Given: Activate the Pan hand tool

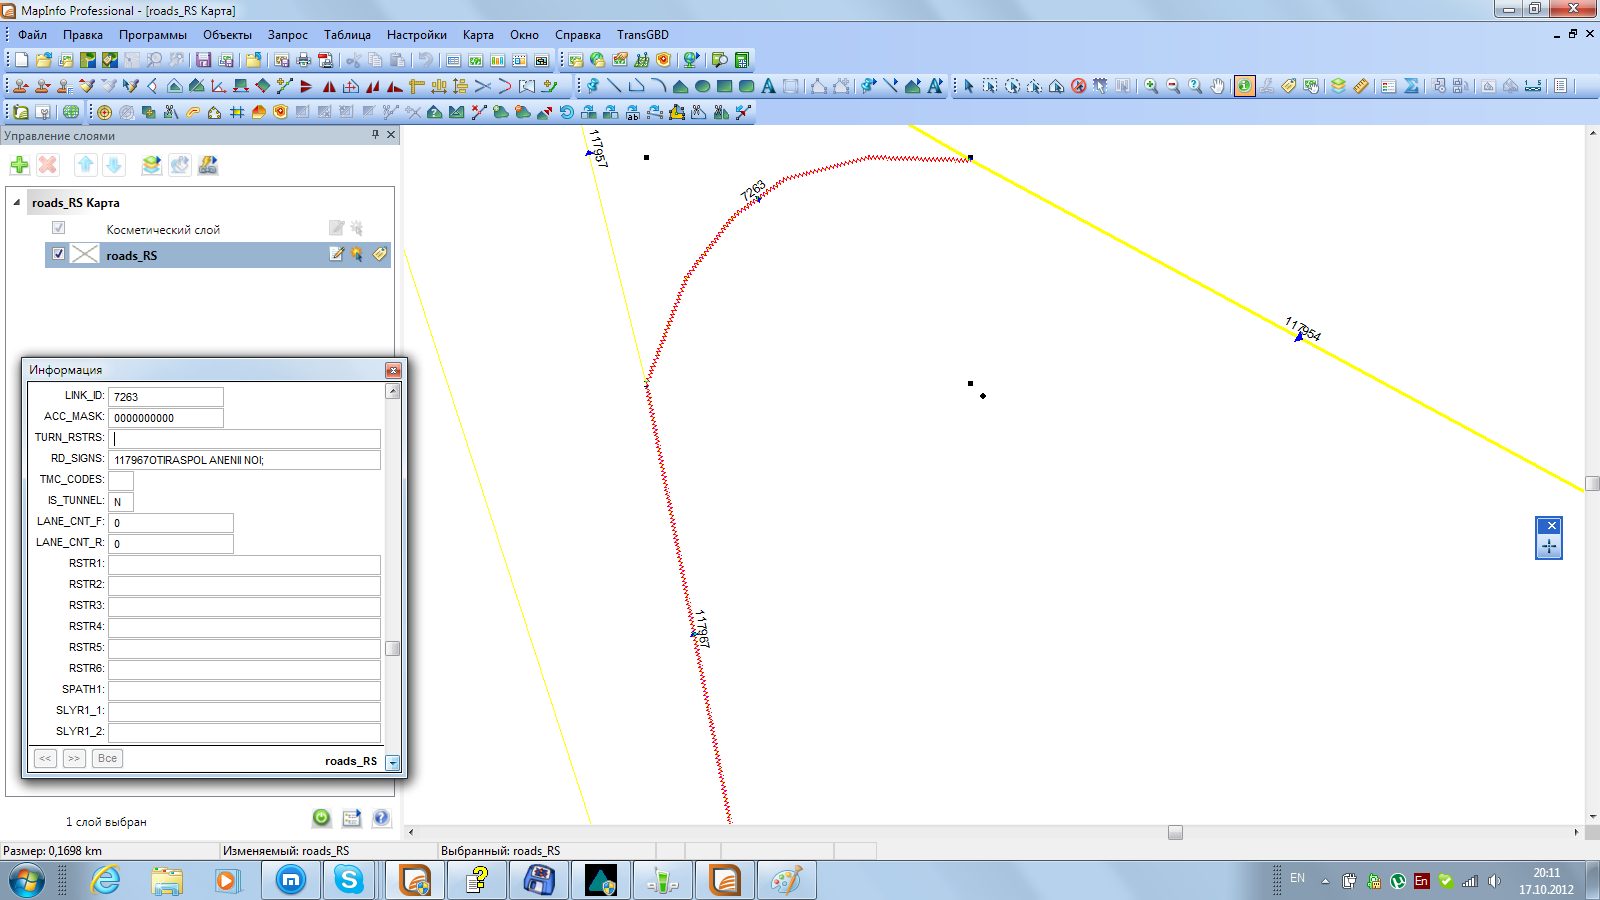Looking at the screenshot, I should tap(1217, 86).
